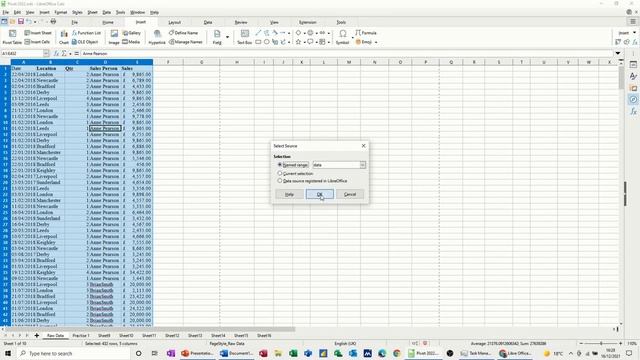This screenshot has width=640, height=360.
Task: Switch to the Layout ribbon tab
Action: 174,22
